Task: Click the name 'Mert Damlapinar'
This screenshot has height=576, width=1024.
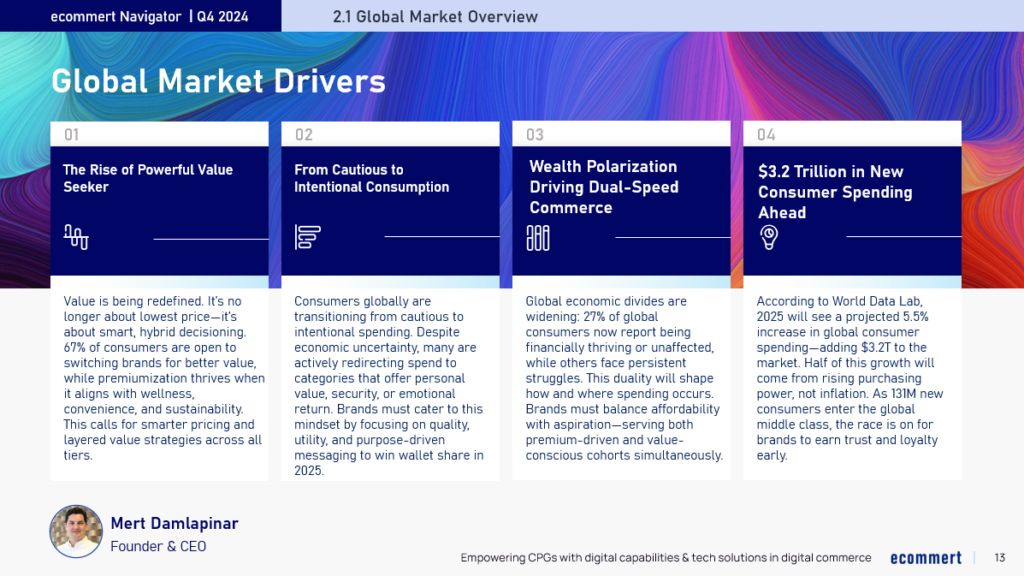Action: tap(174, 523)
